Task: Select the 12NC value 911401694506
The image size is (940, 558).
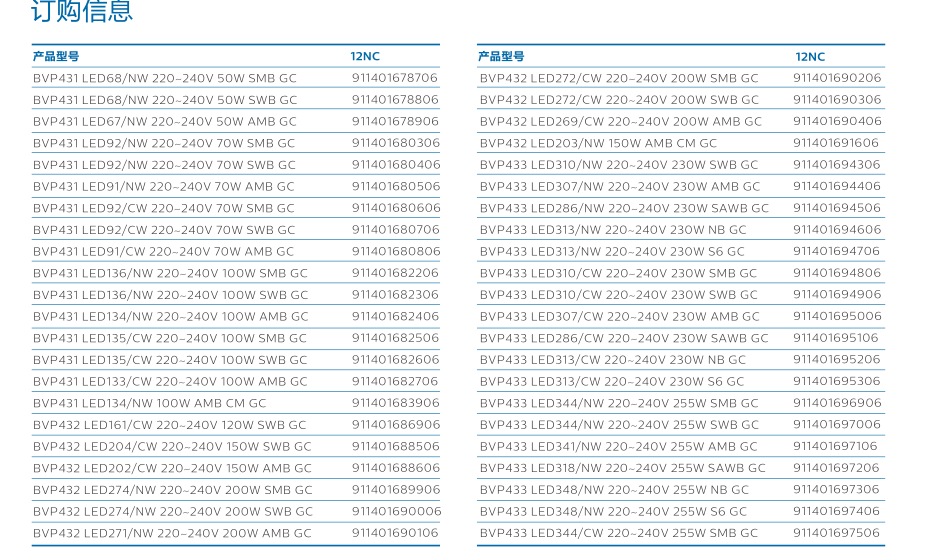Action: pyautogui.click(x=837, y=208)
